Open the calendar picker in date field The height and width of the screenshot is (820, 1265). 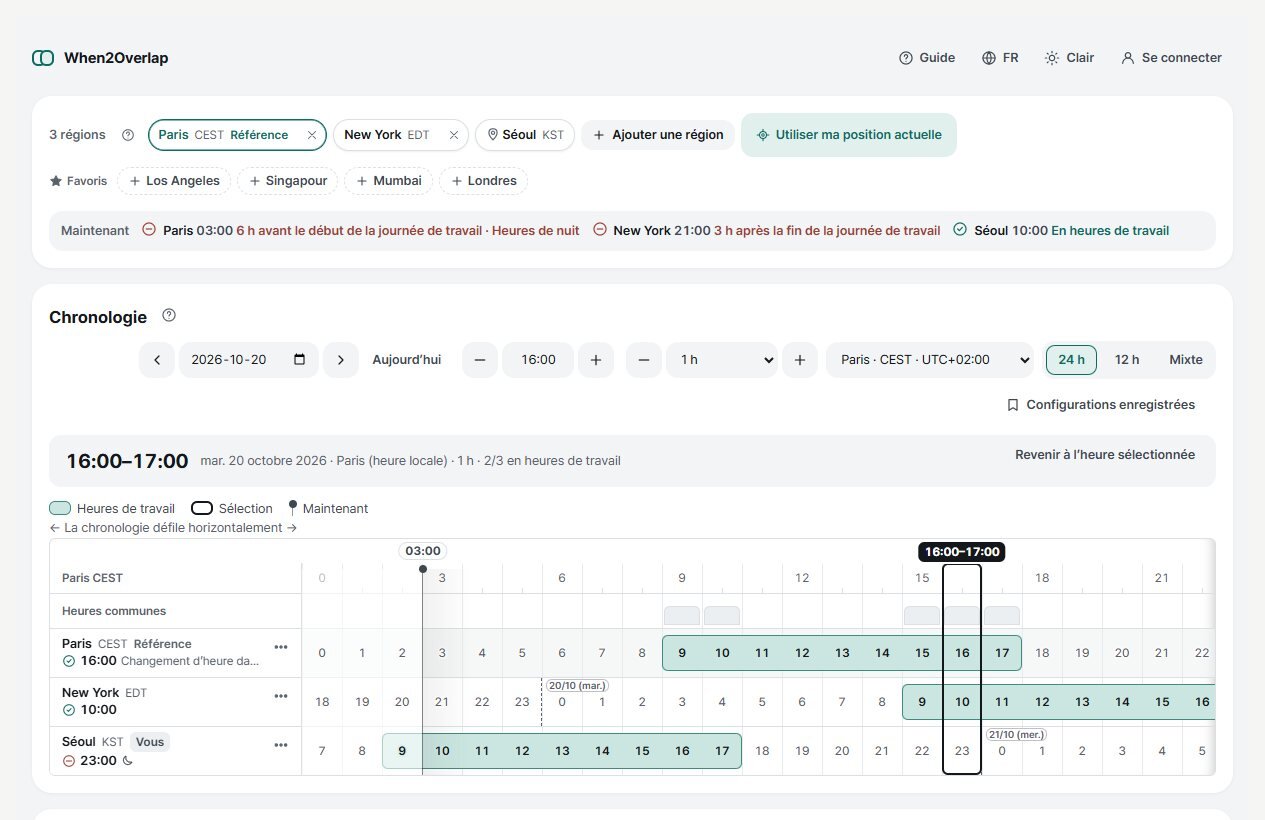[300, 360]
